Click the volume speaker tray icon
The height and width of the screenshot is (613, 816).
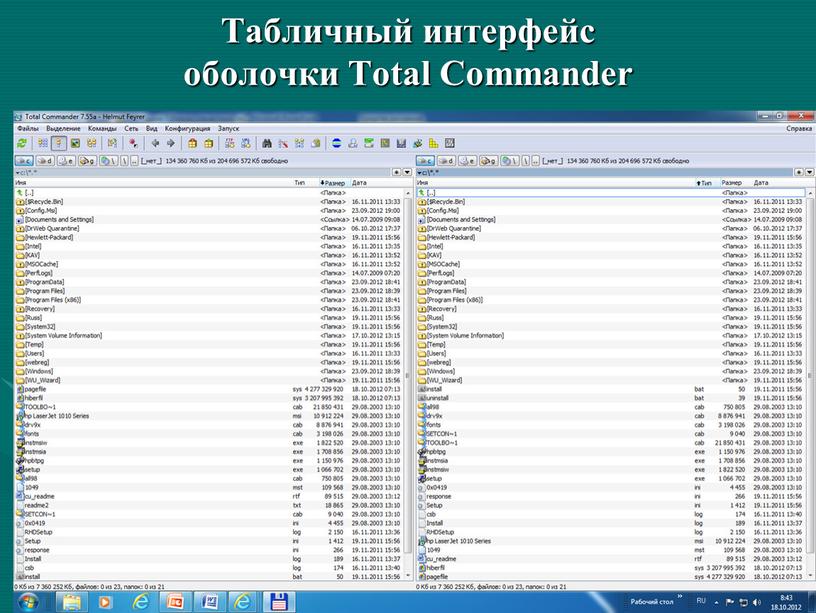757,602
